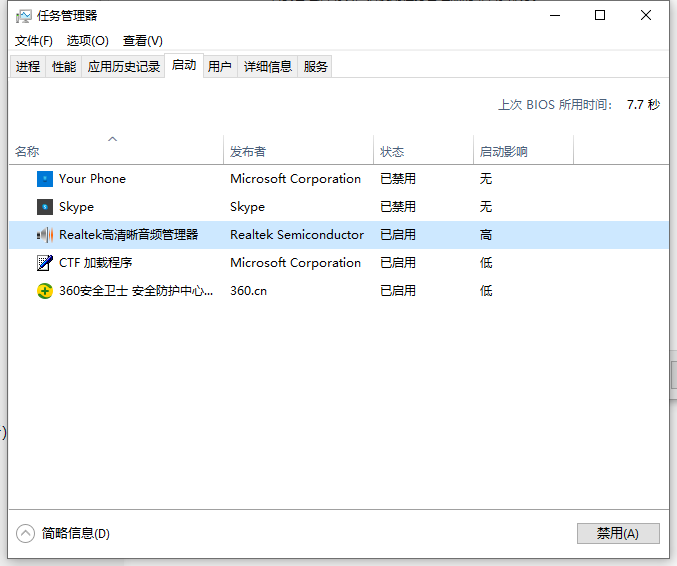Switch to the 详细信息 tab
677x566 pixels.
click(x=268, y=66)
